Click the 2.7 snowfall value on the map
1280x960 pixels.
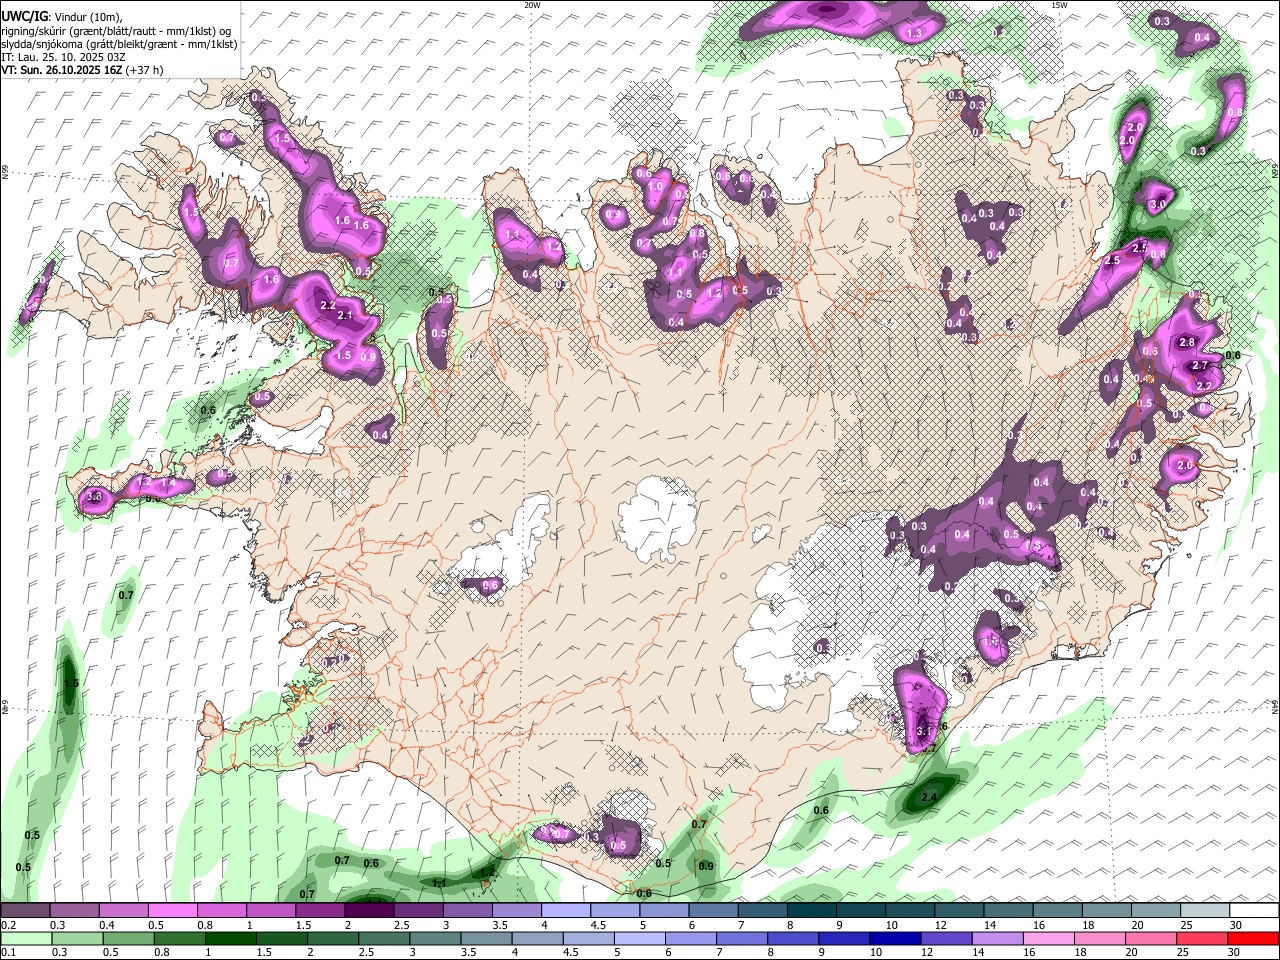1201,366
